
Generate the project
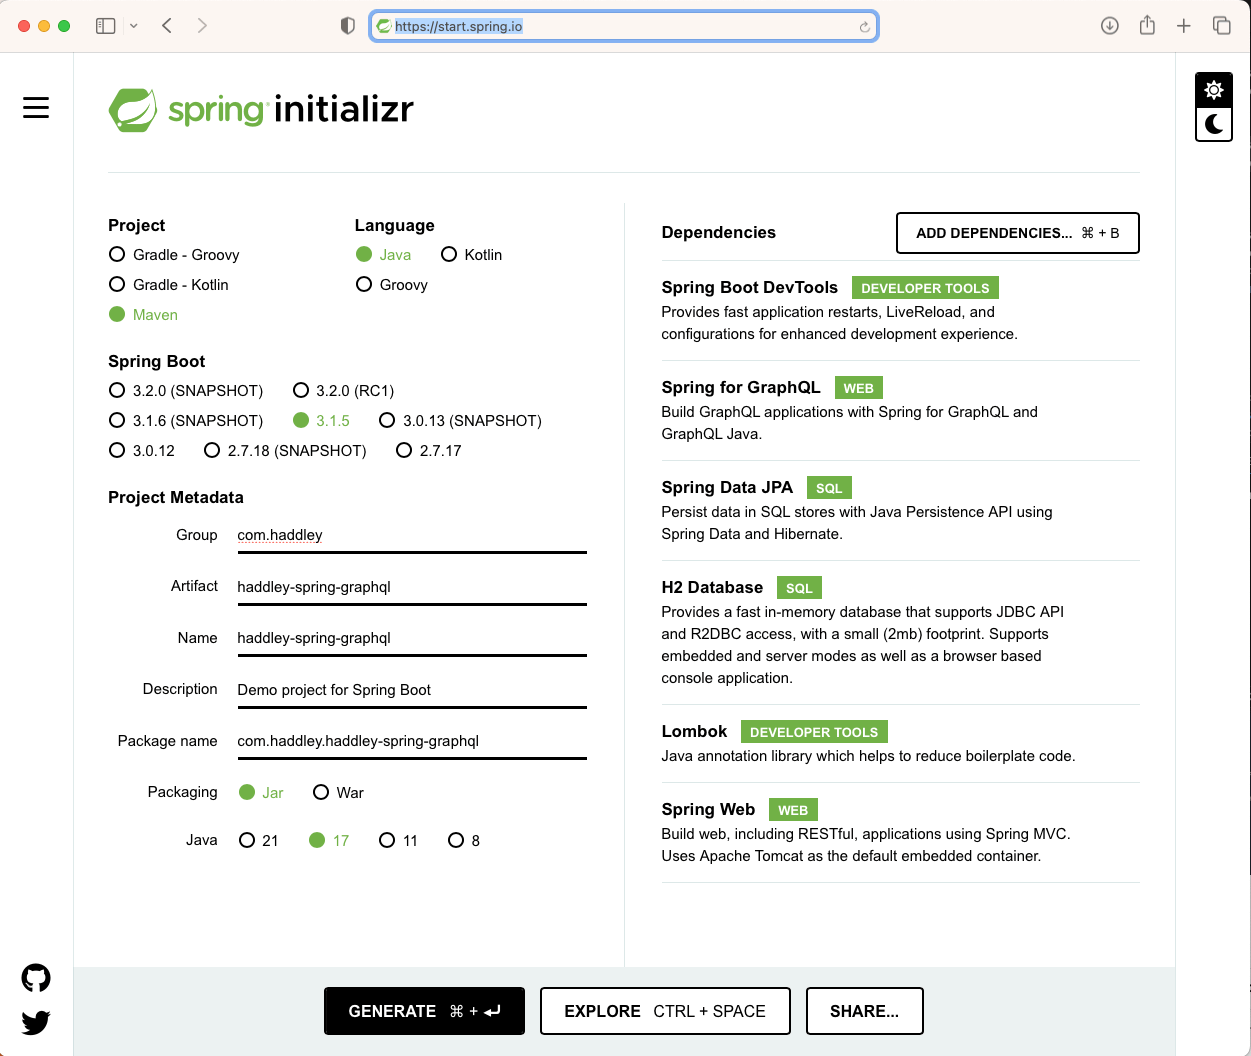(x=424, y=1011)
